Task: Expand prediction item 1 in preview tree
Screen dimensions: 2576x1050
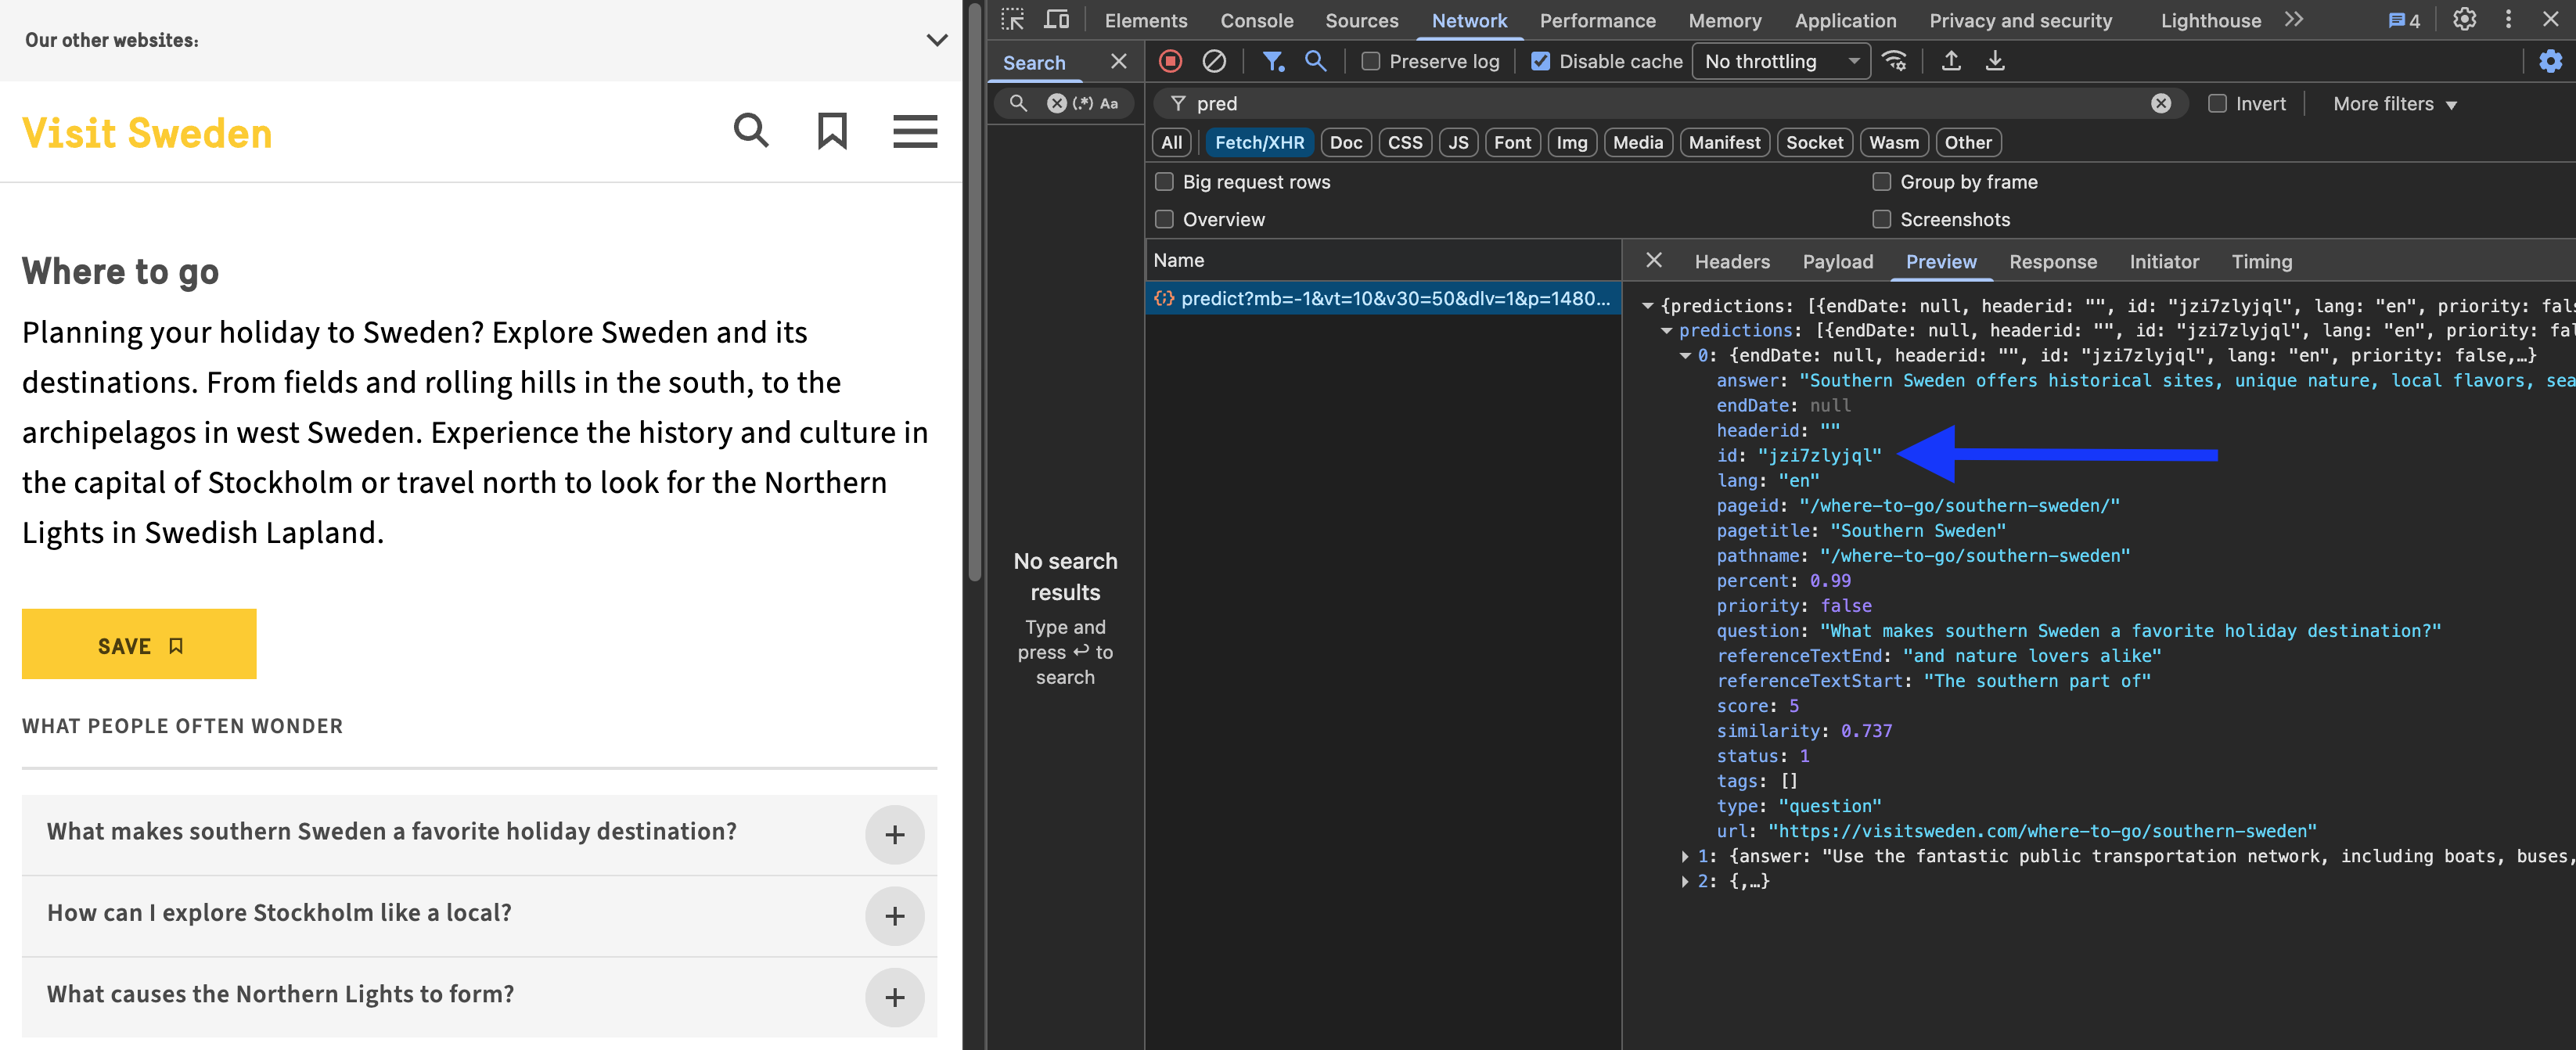Action: 1685,856
